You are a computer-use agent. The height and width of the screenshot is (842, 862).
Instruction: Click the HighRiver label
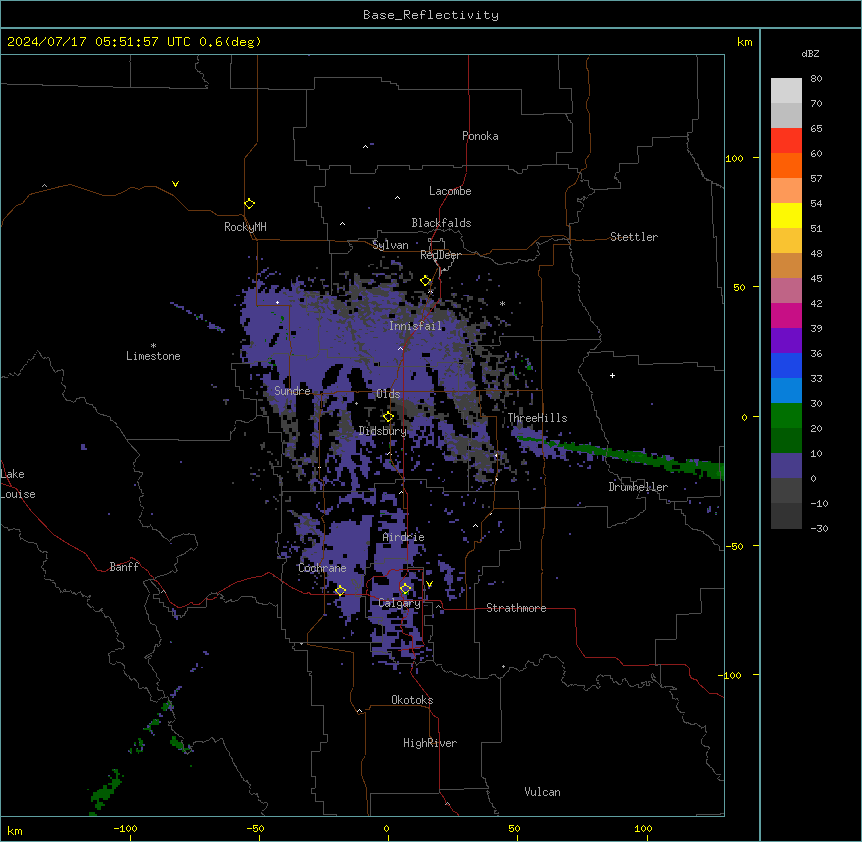[x=430, y=743]
